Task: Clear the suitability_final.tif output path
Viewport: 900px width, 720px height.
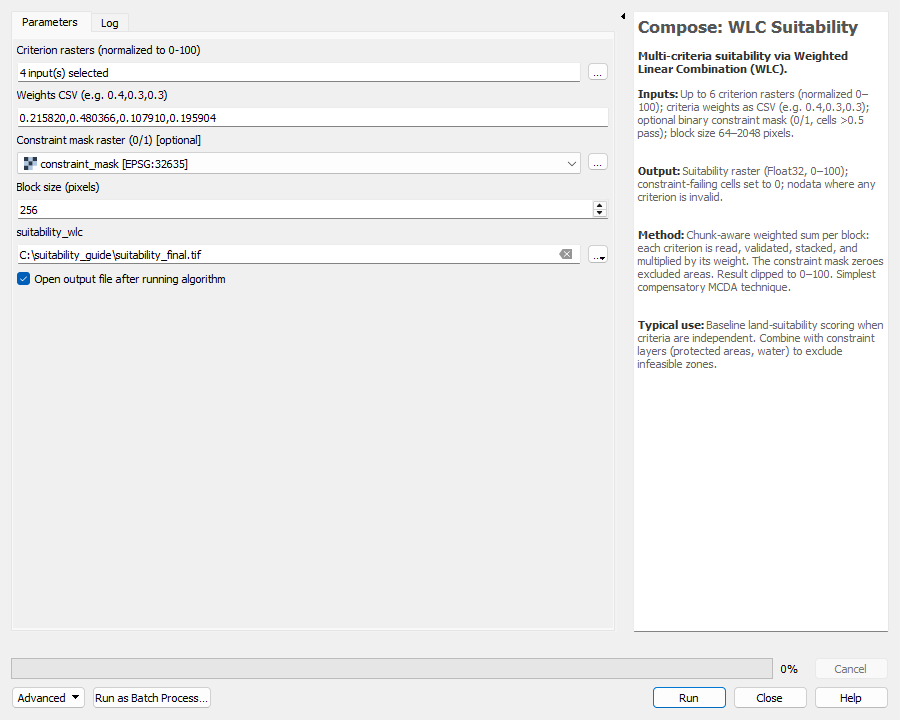Action: [566, 254]
